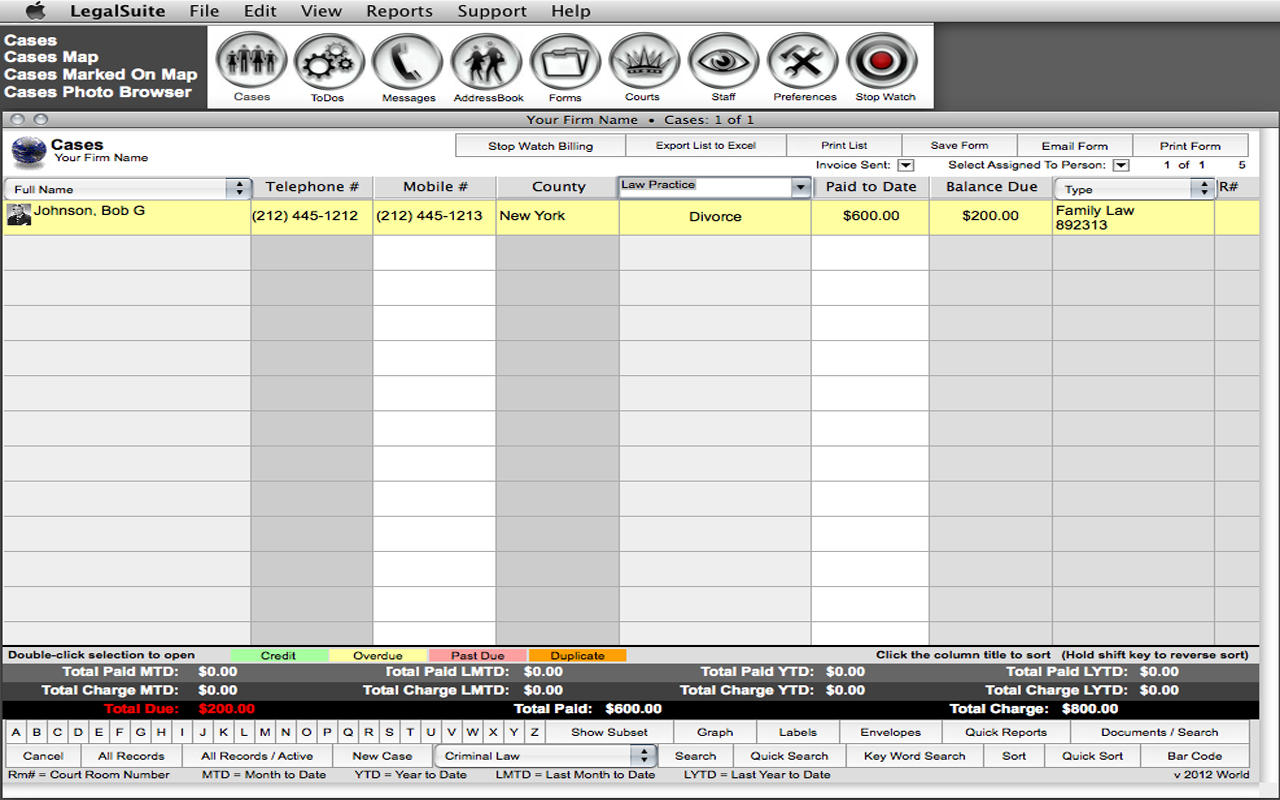Click the globe icon beside Cases title
This screenshot has height=800, width=1280.
[x=28, y=152]
